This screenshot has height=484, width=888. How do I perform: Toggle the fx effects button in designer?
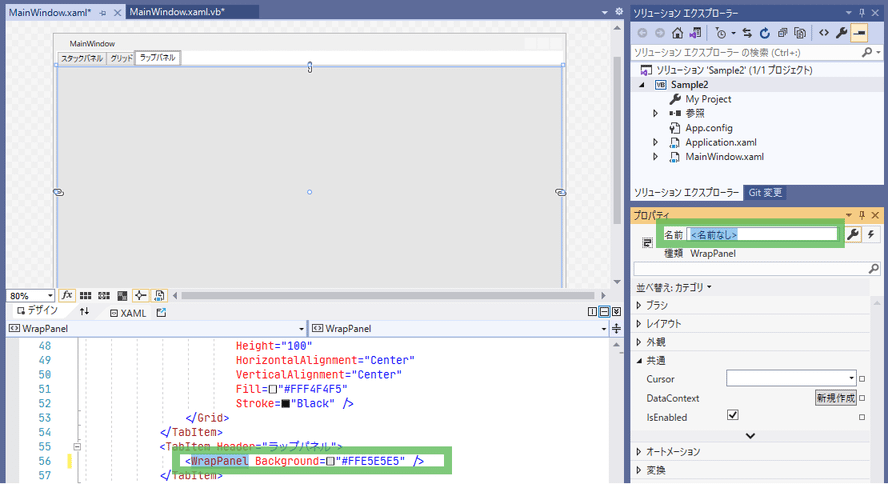(67, 295)
